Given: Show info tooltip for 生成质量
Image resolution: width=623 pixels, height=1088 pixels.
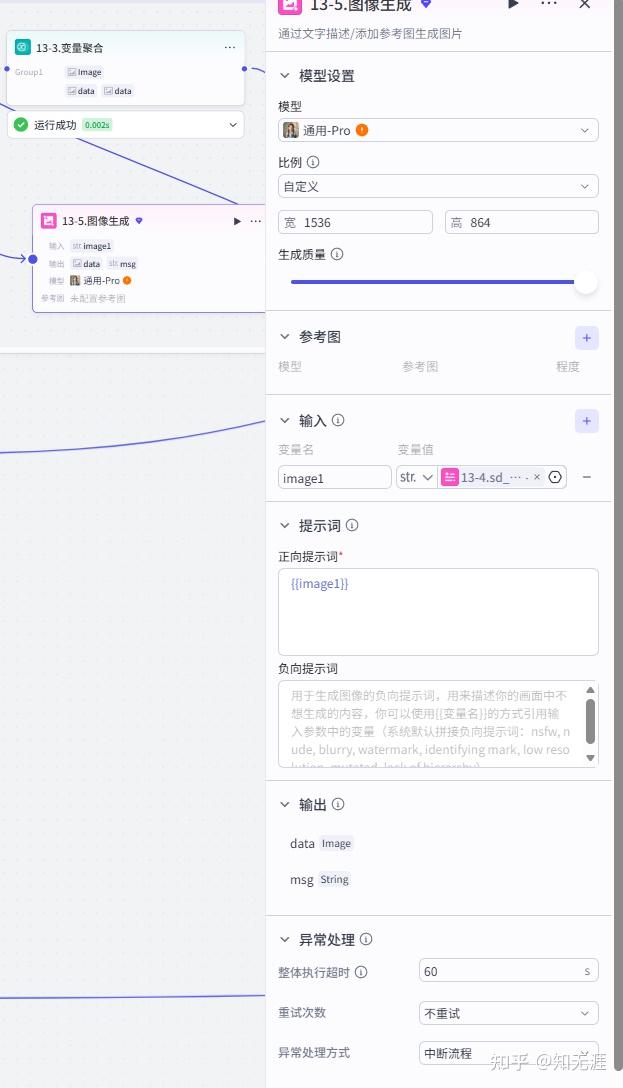Looking at the screenshot, I should click(336, 254).
